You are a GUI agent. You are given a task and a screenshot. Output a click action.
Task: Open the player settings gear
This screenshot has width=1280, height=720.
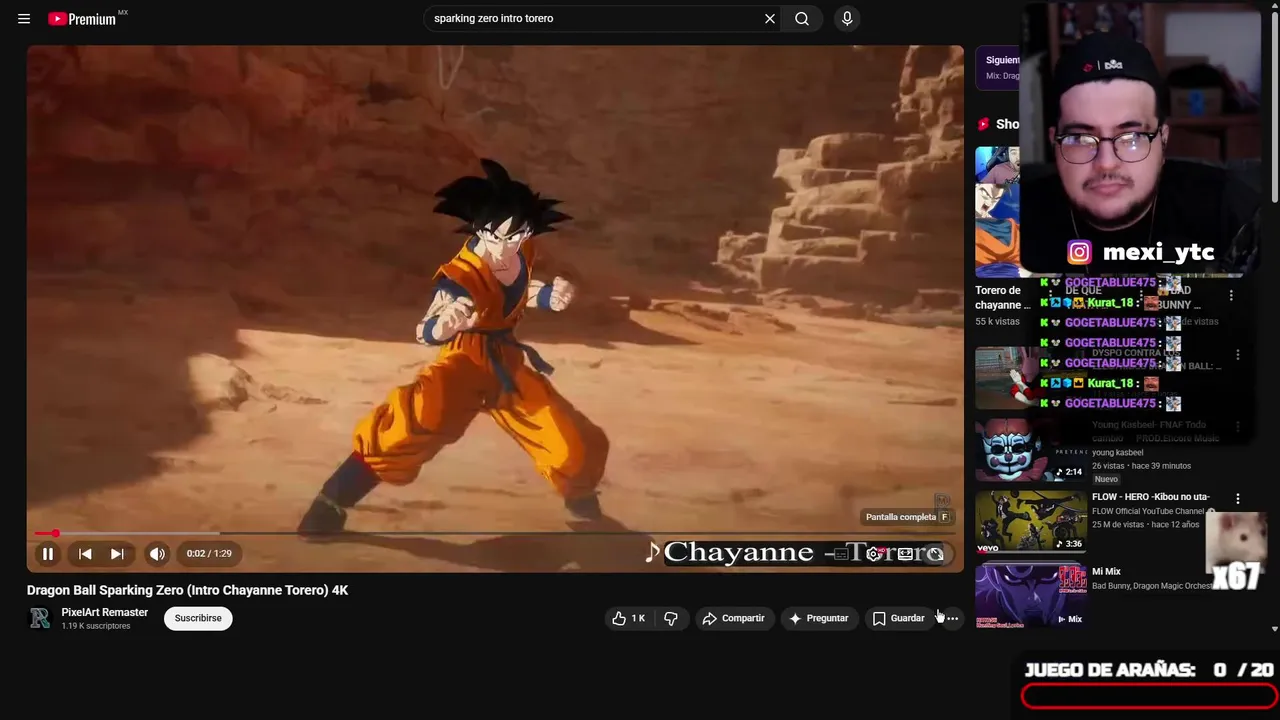point(873,554)
